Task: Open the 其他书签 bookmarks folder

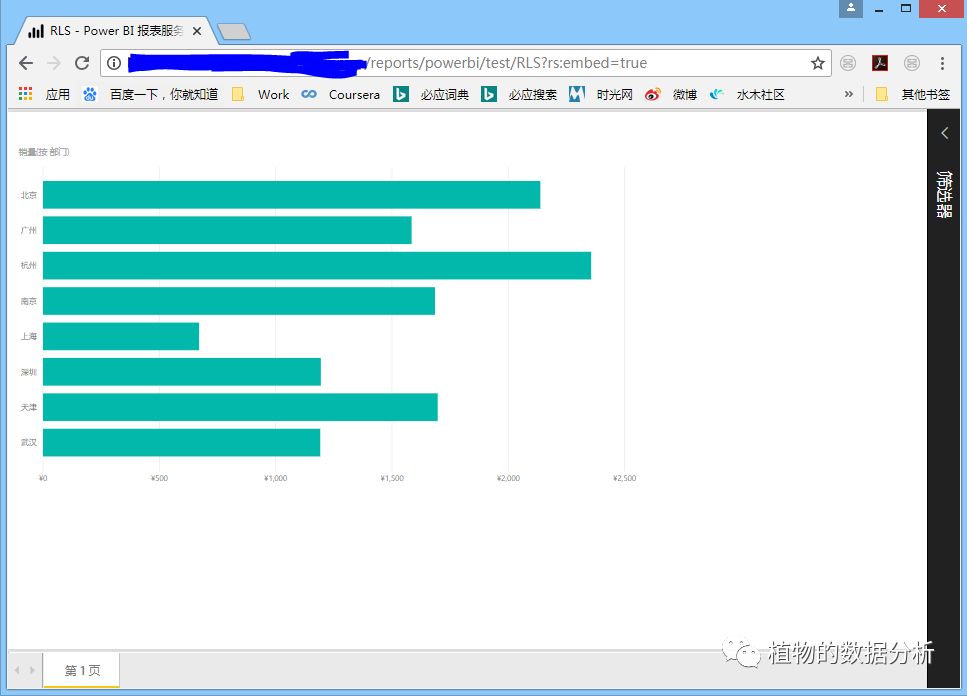Action: [914, 94]
